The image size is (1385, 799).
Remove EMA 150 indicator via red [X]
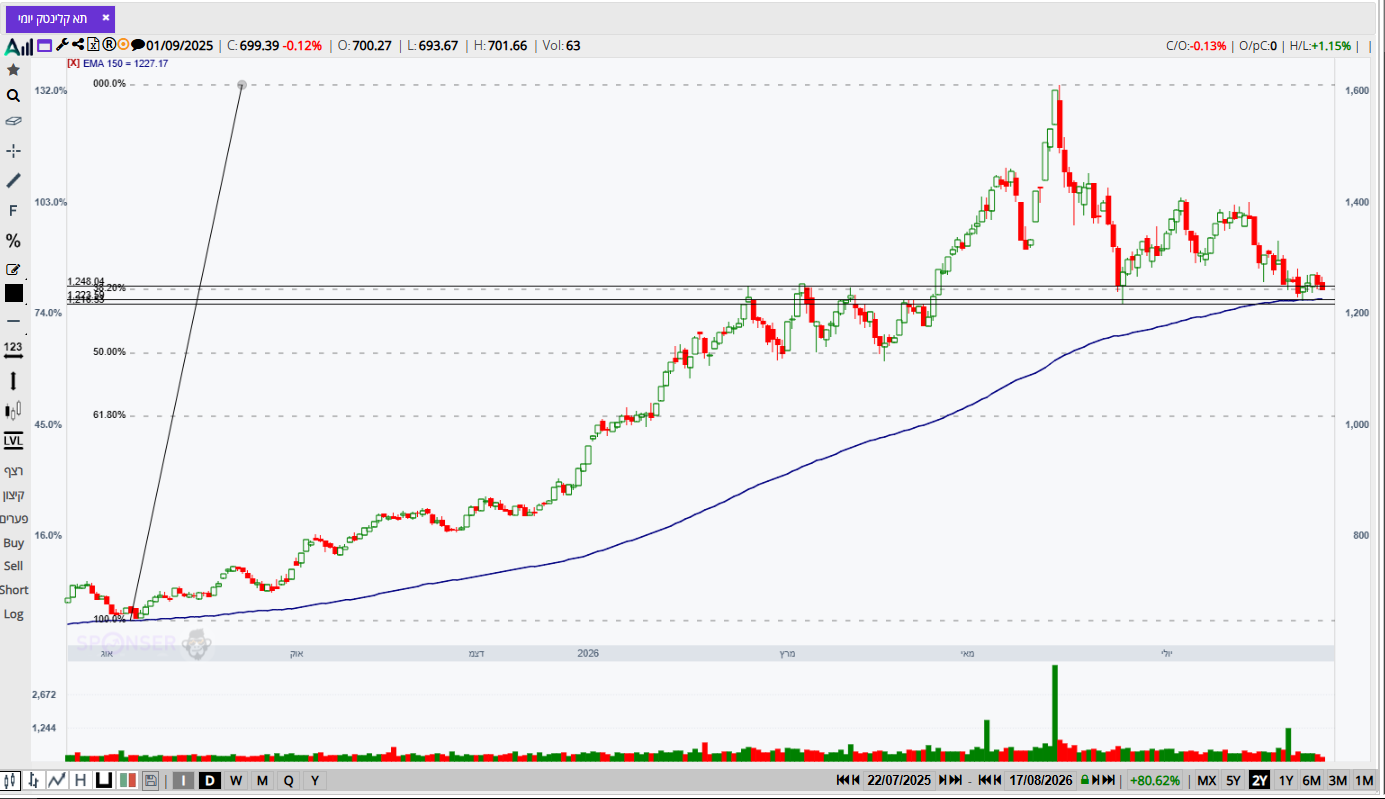[73, 63]
